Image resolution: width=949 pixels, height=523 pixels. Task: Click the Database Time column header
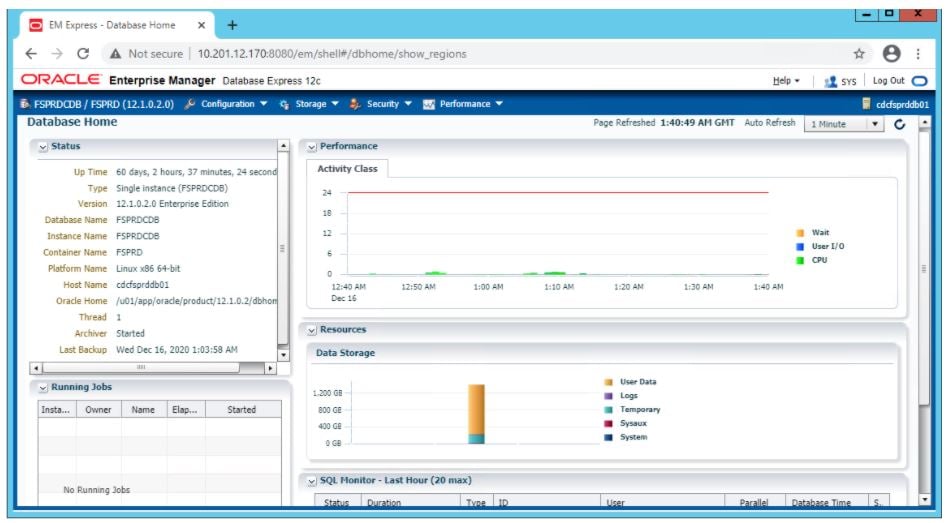827,502
